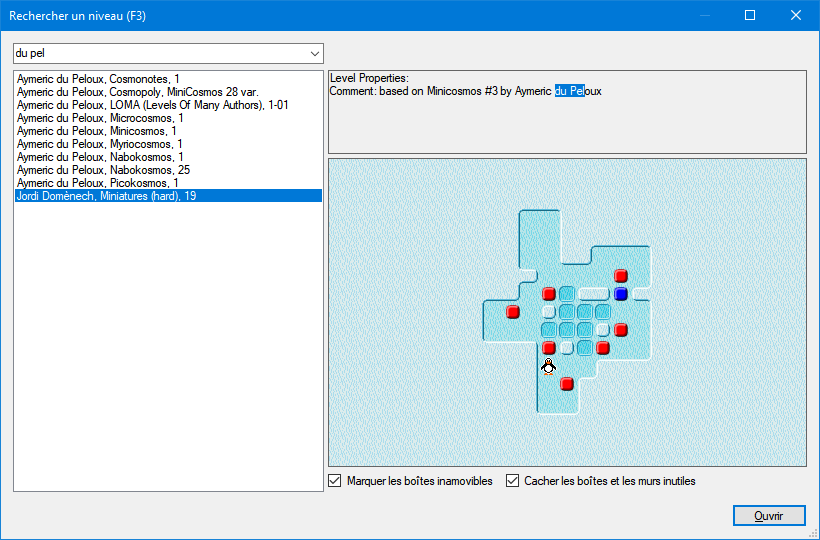Toggle Cacher les boîtes et les murs inutiles

coord(512,480)
